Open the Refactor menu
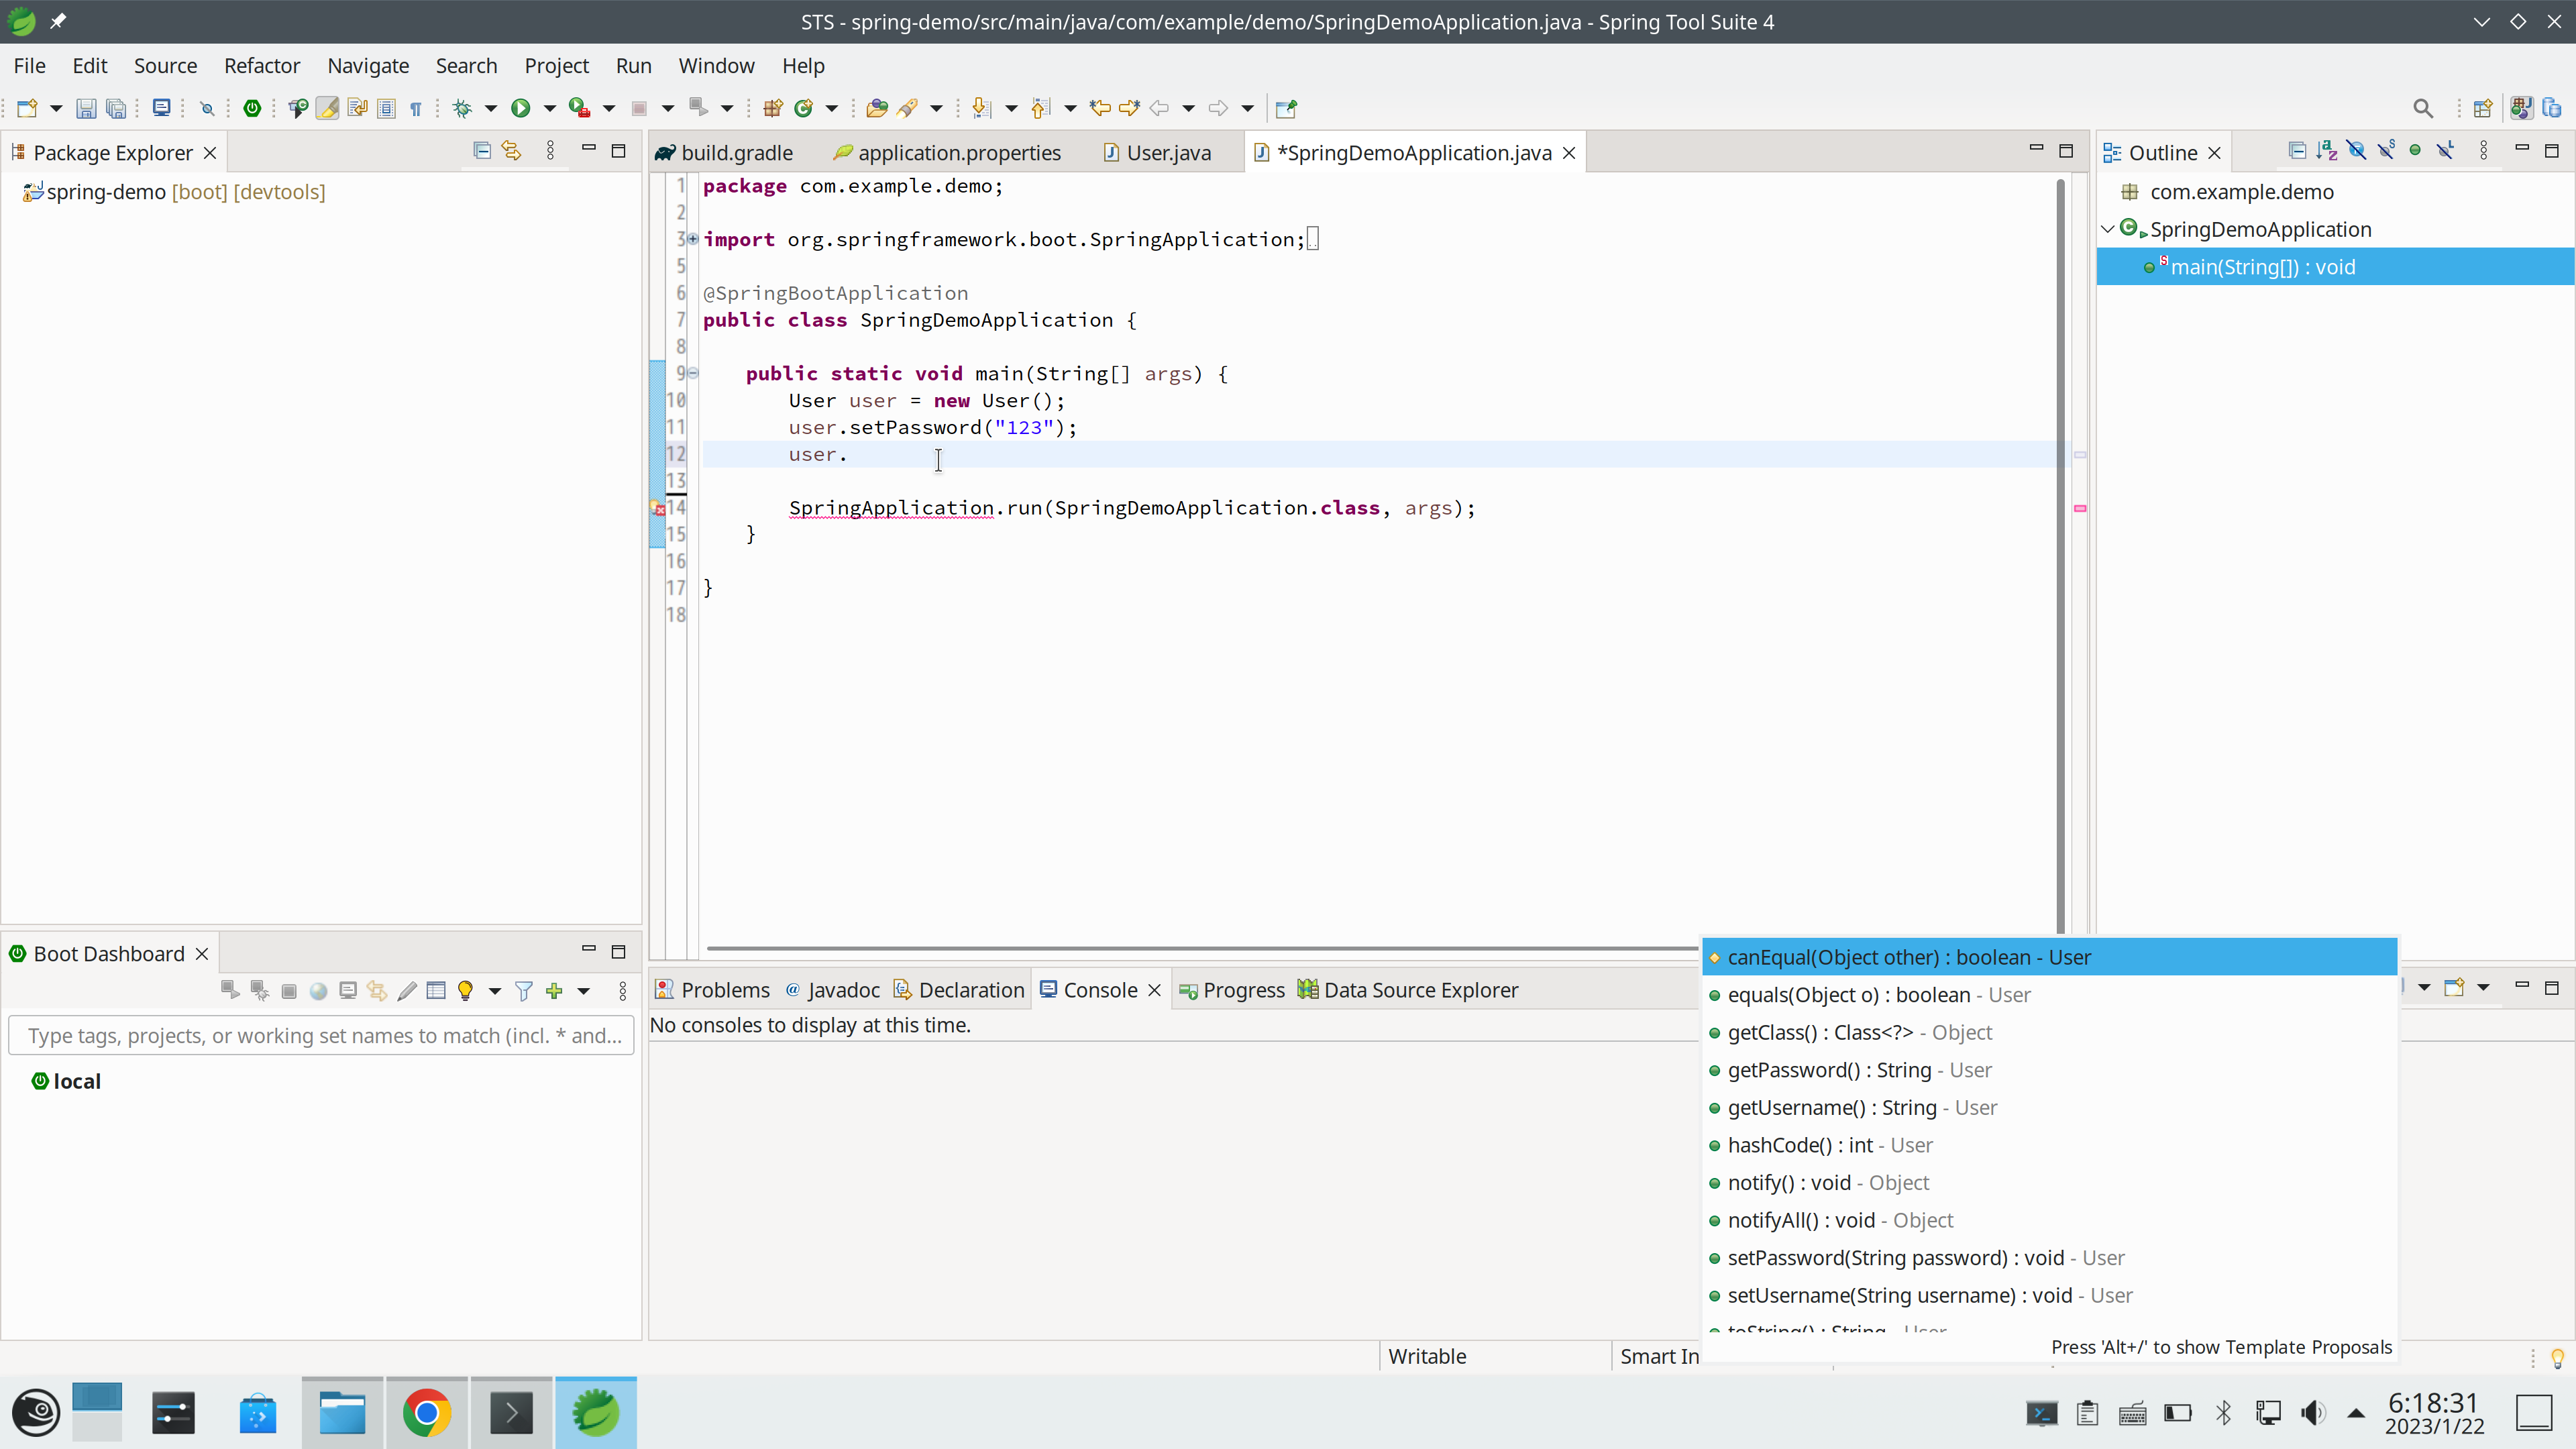This screenshot has width=2576, height=1449. pyautogui.click(x=262, y=65)
